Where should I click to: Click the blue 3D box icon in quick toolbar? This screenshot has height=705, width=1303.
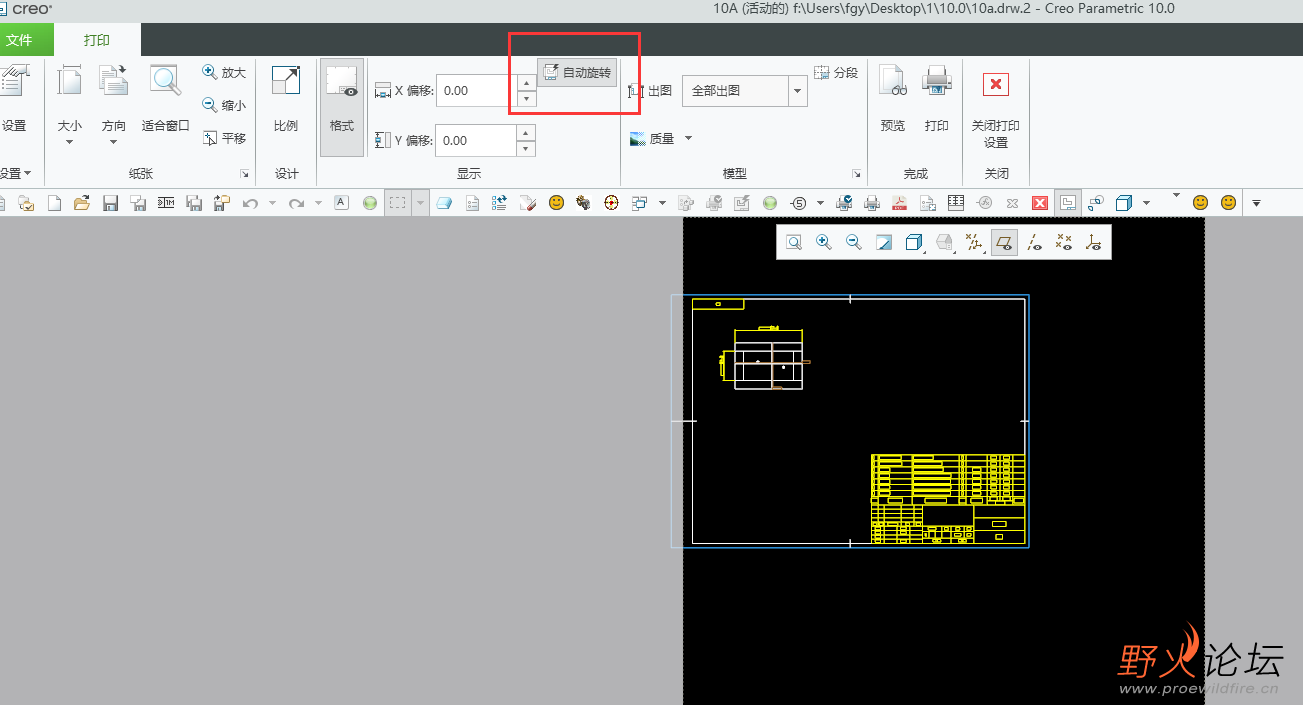click(x=1124, y=203)
